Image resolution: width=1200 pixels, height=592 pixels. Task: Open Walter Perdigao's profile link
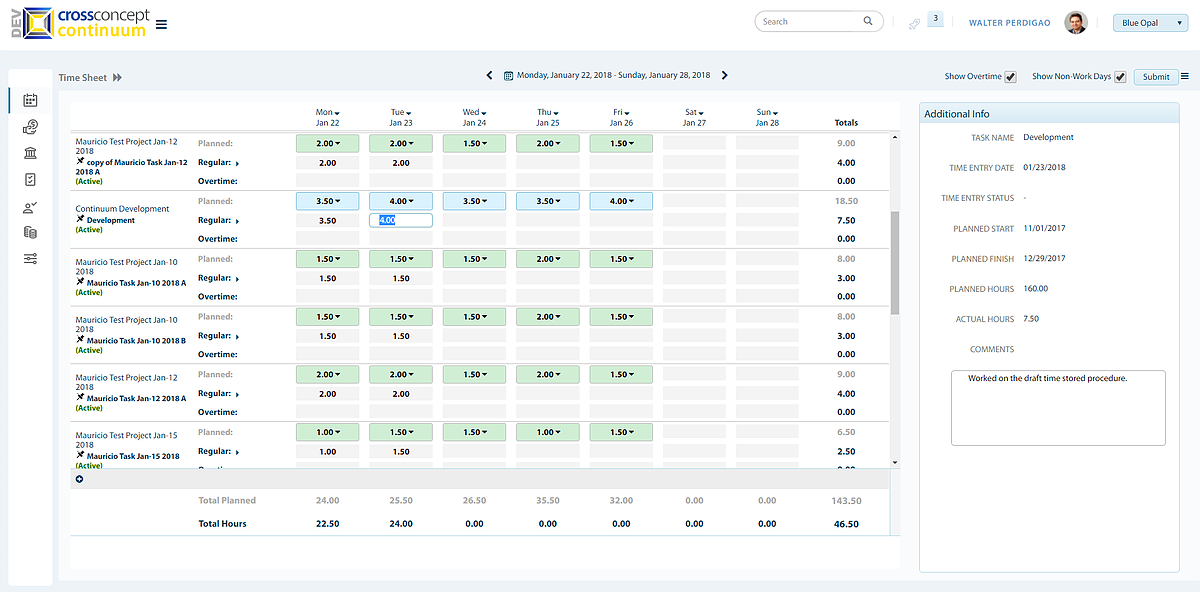tap(1009, 22)
